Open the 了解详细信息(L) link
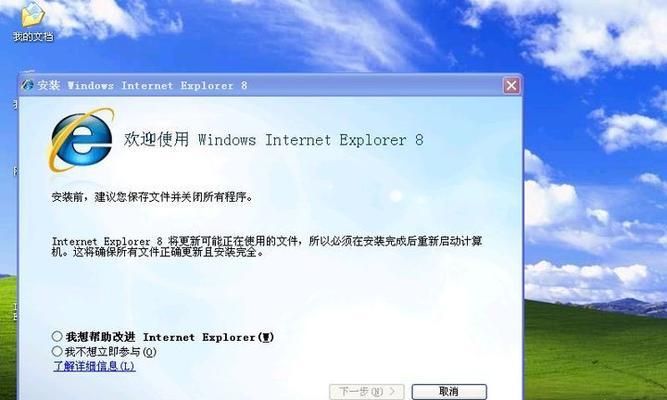Image resolution: width=667 pixels, height=400 pixels. pyautogui.click(x=94, y=366)
